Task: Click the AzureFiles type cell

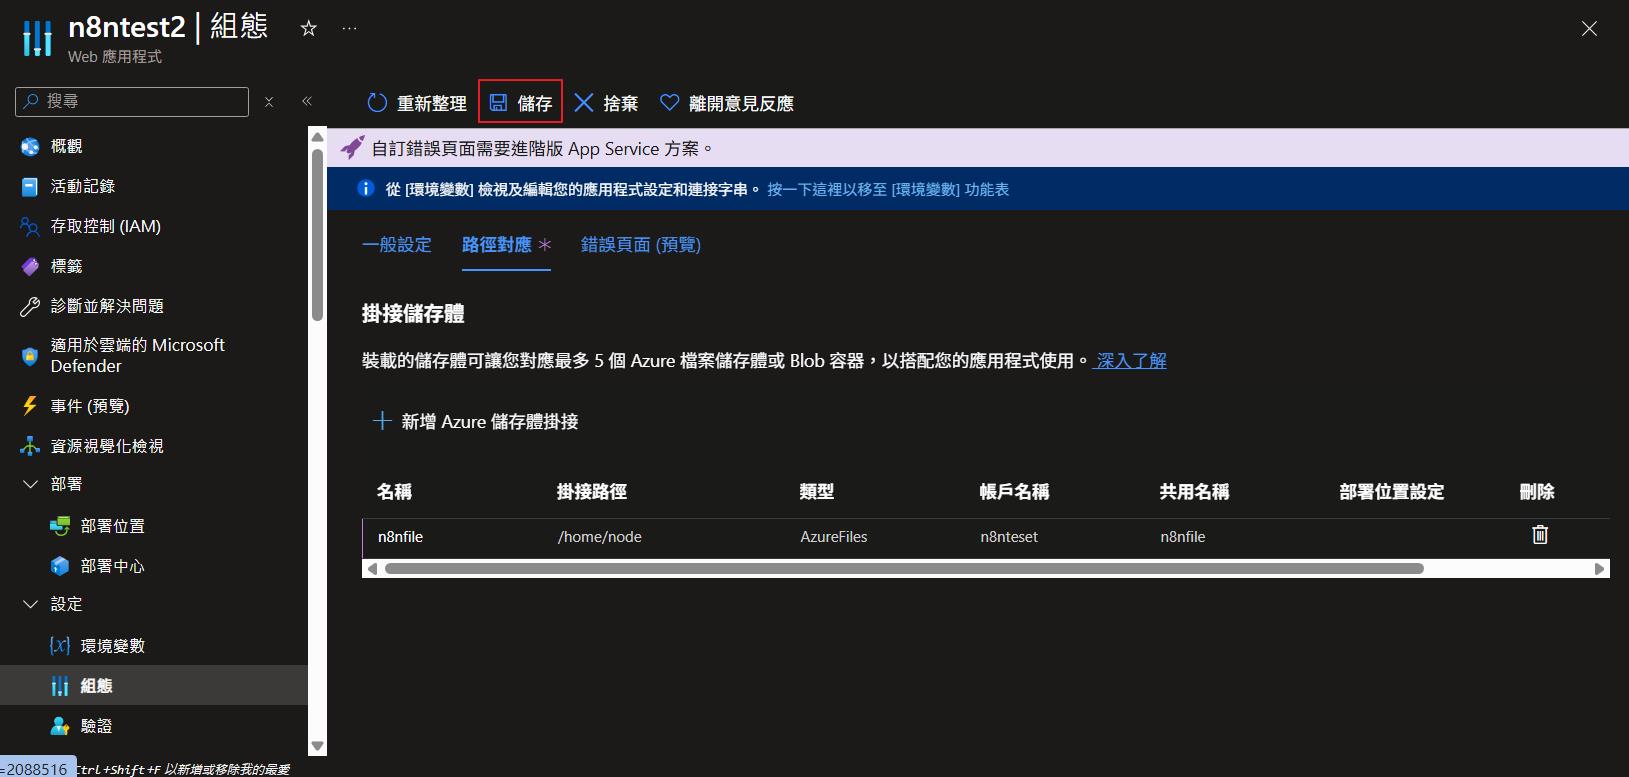Action: pos(834,537)
